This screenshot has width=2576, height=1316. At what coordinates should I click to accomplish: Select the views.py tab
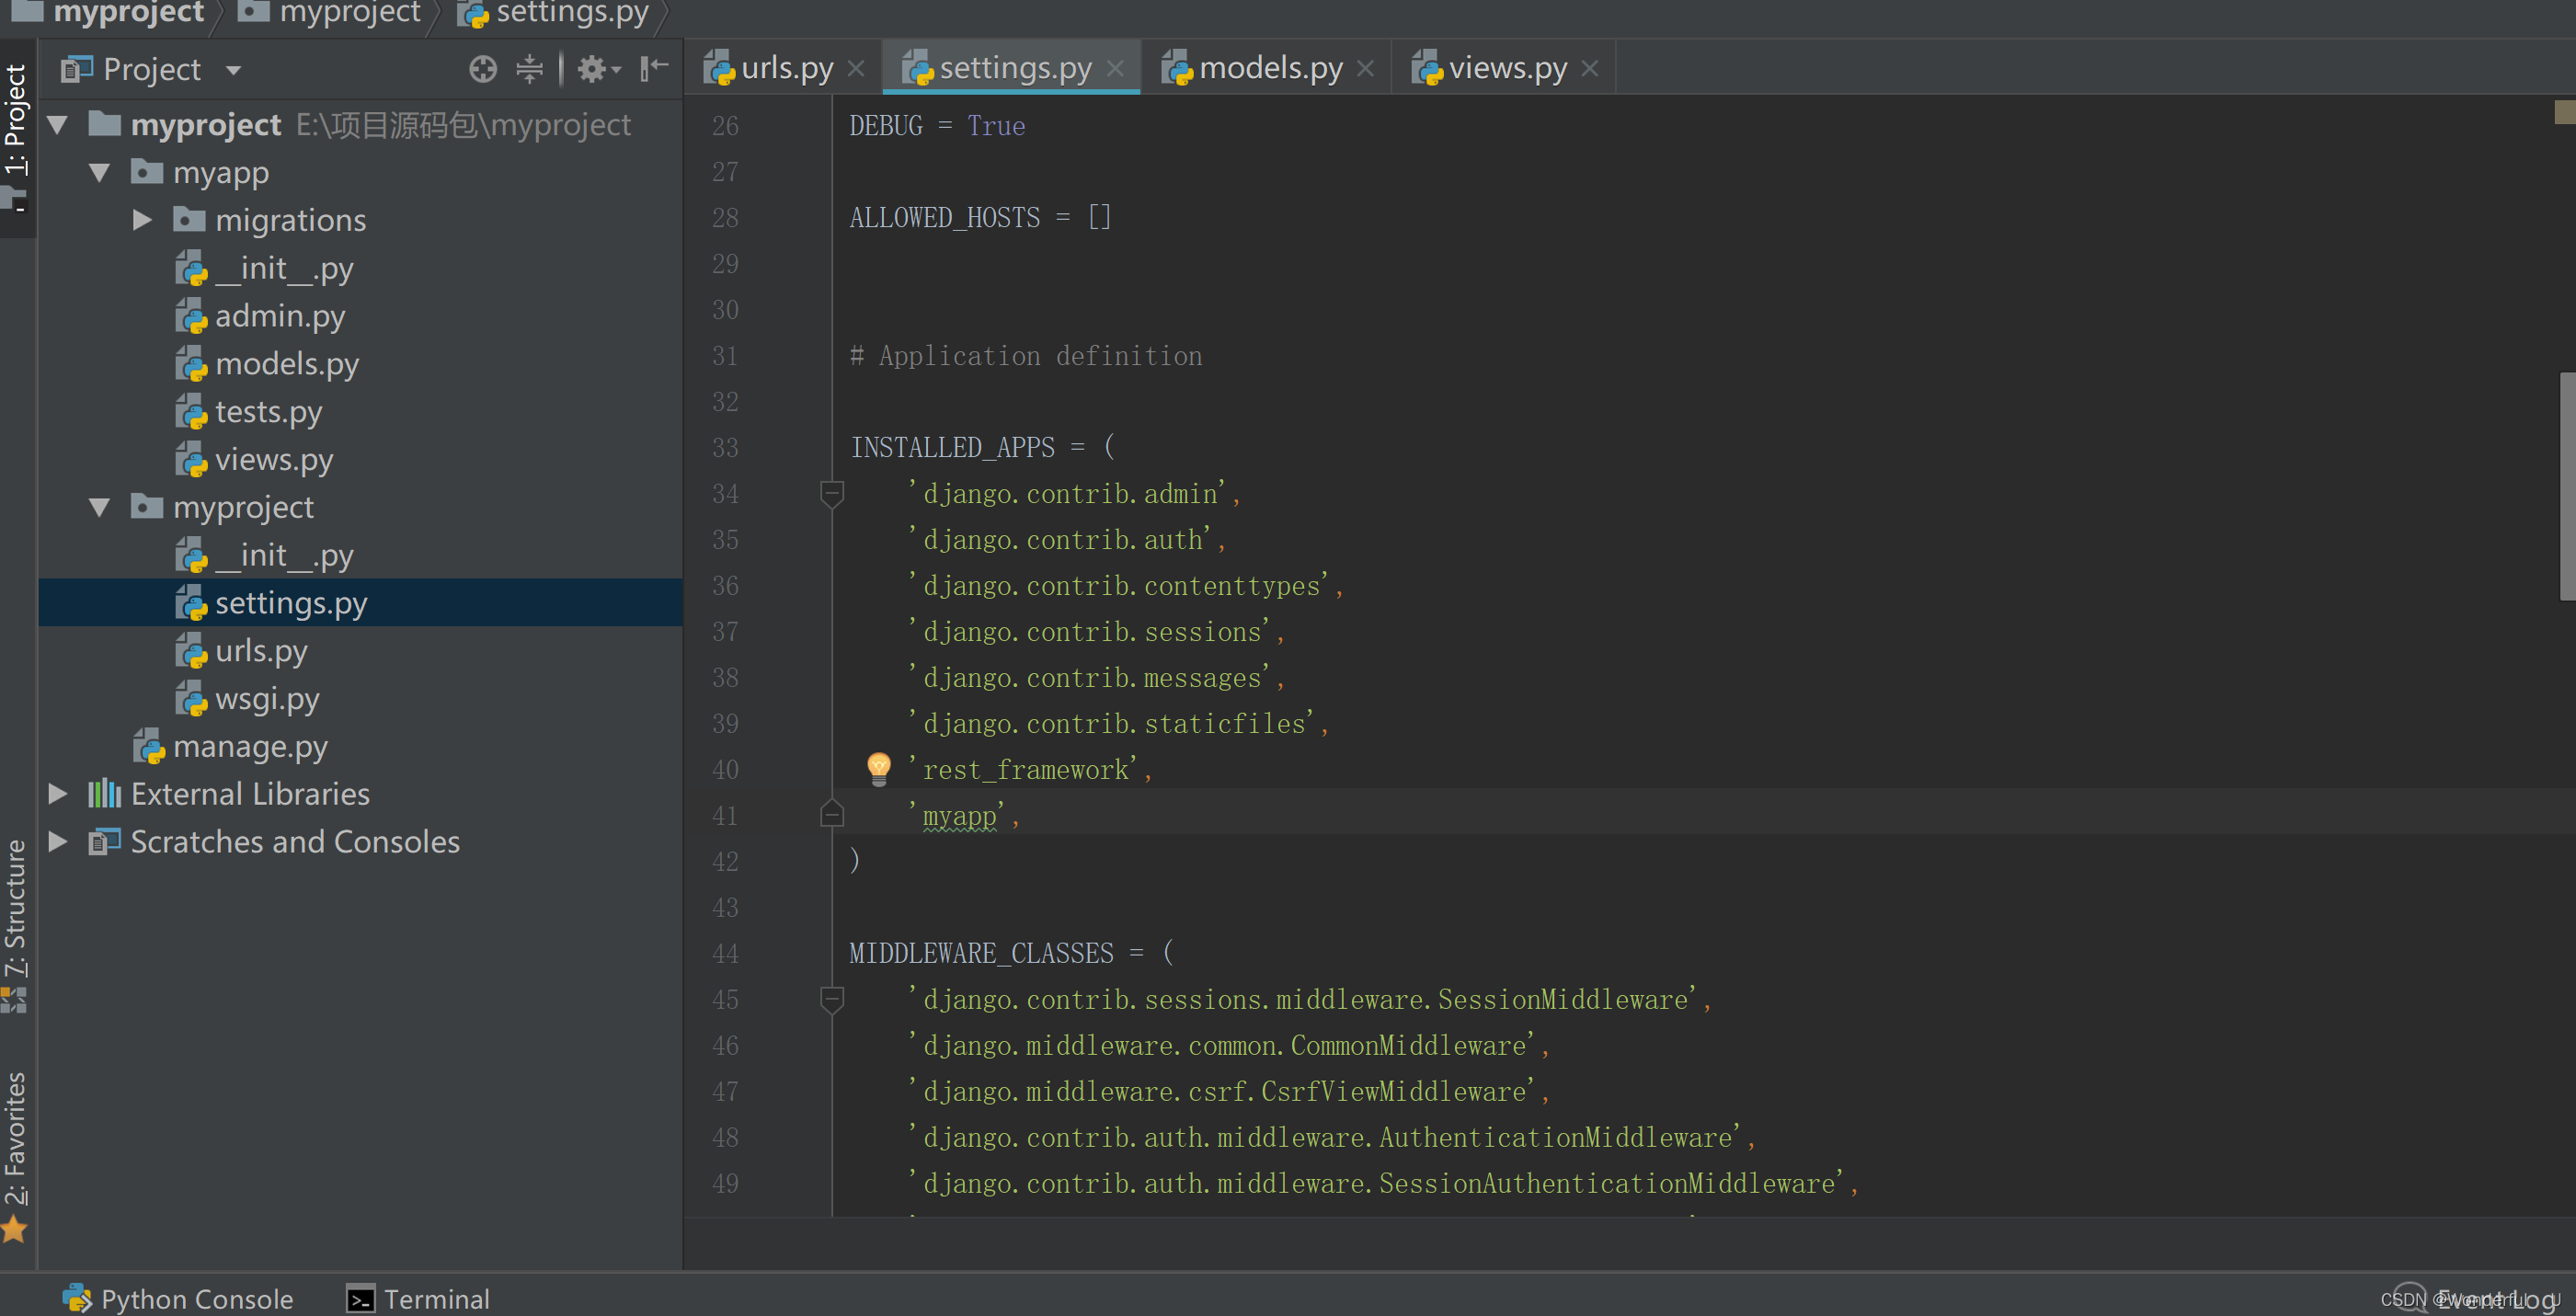[x=1499, y=67]
